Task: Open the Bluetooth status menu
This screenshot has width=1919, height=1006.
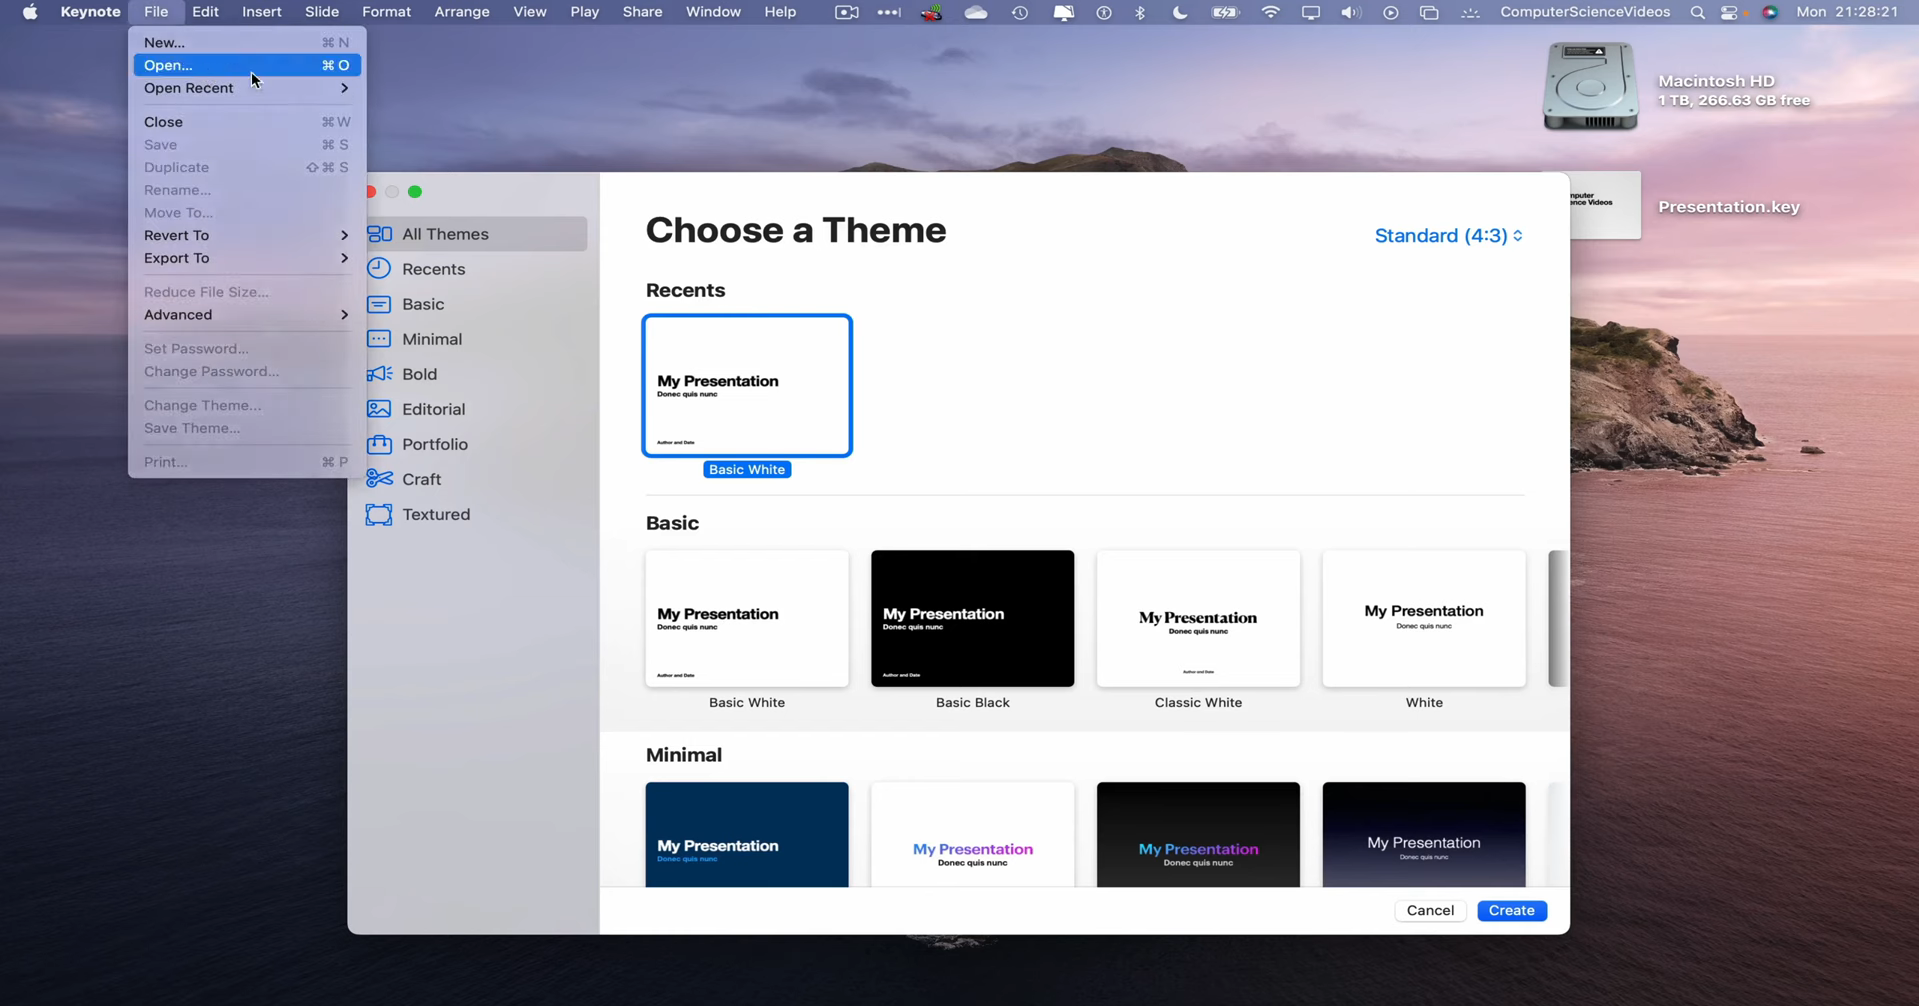Action: (1140, 12)
